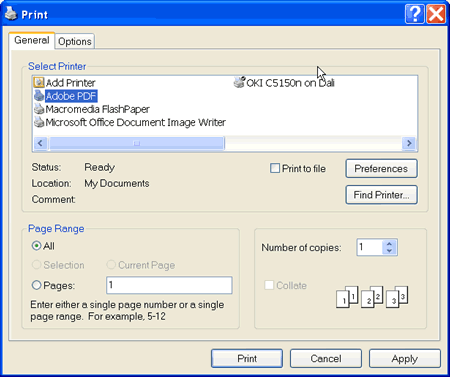This screenshot has height=377, width=450.
Task: Close the Print dialog
Action: point(436,14)
